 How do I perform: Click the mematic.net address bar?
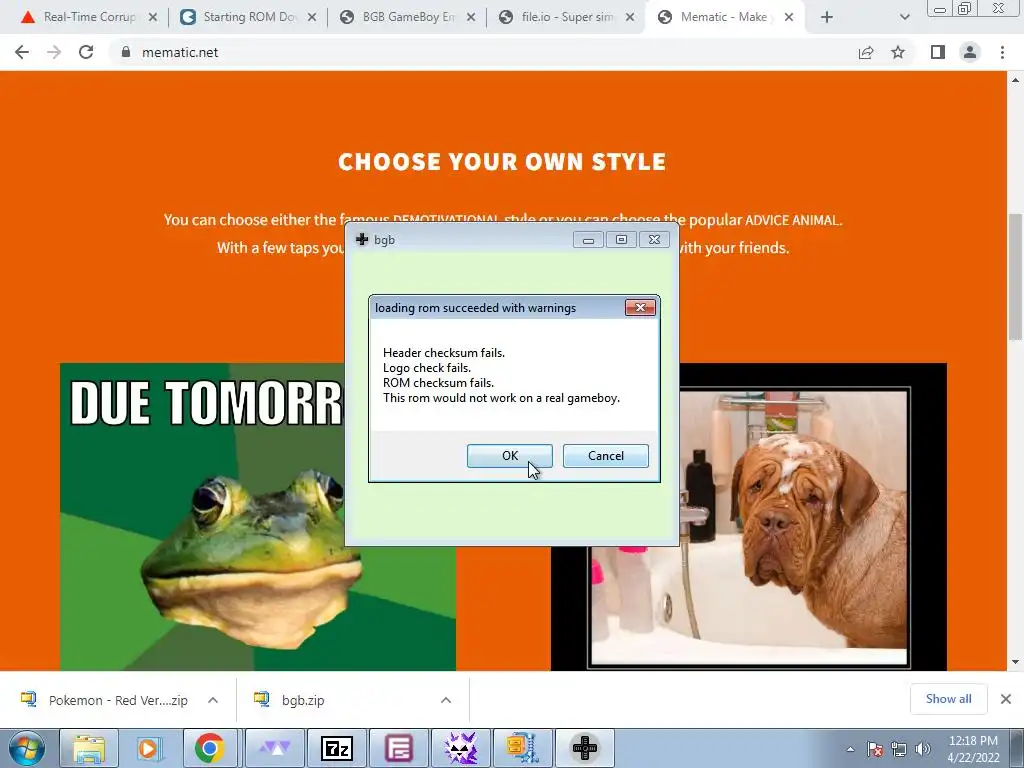tap(483, 52)
